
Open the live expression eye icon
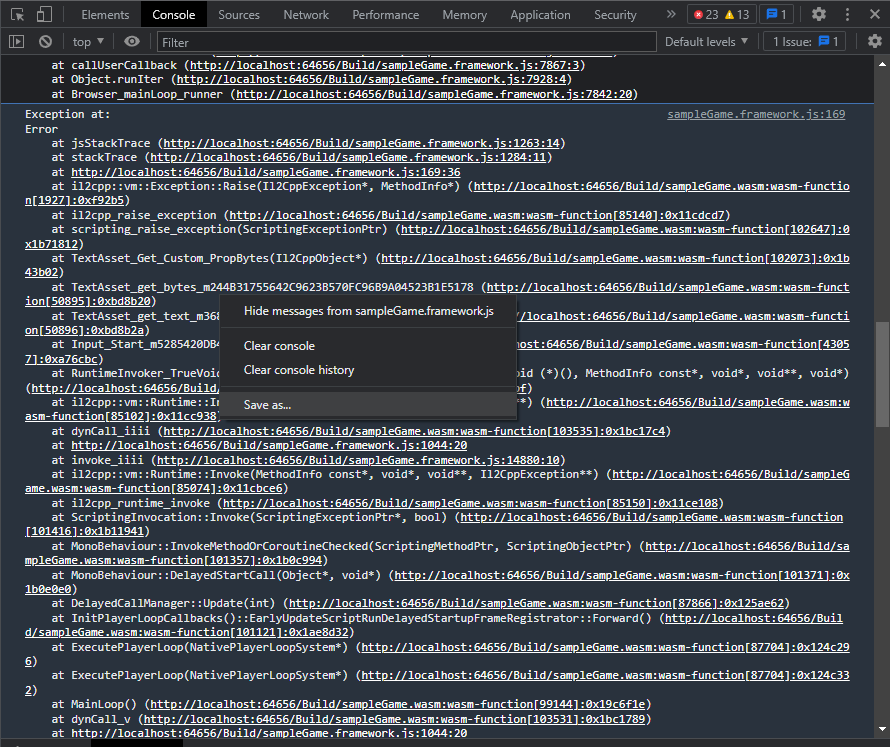[x=132, y=42]
